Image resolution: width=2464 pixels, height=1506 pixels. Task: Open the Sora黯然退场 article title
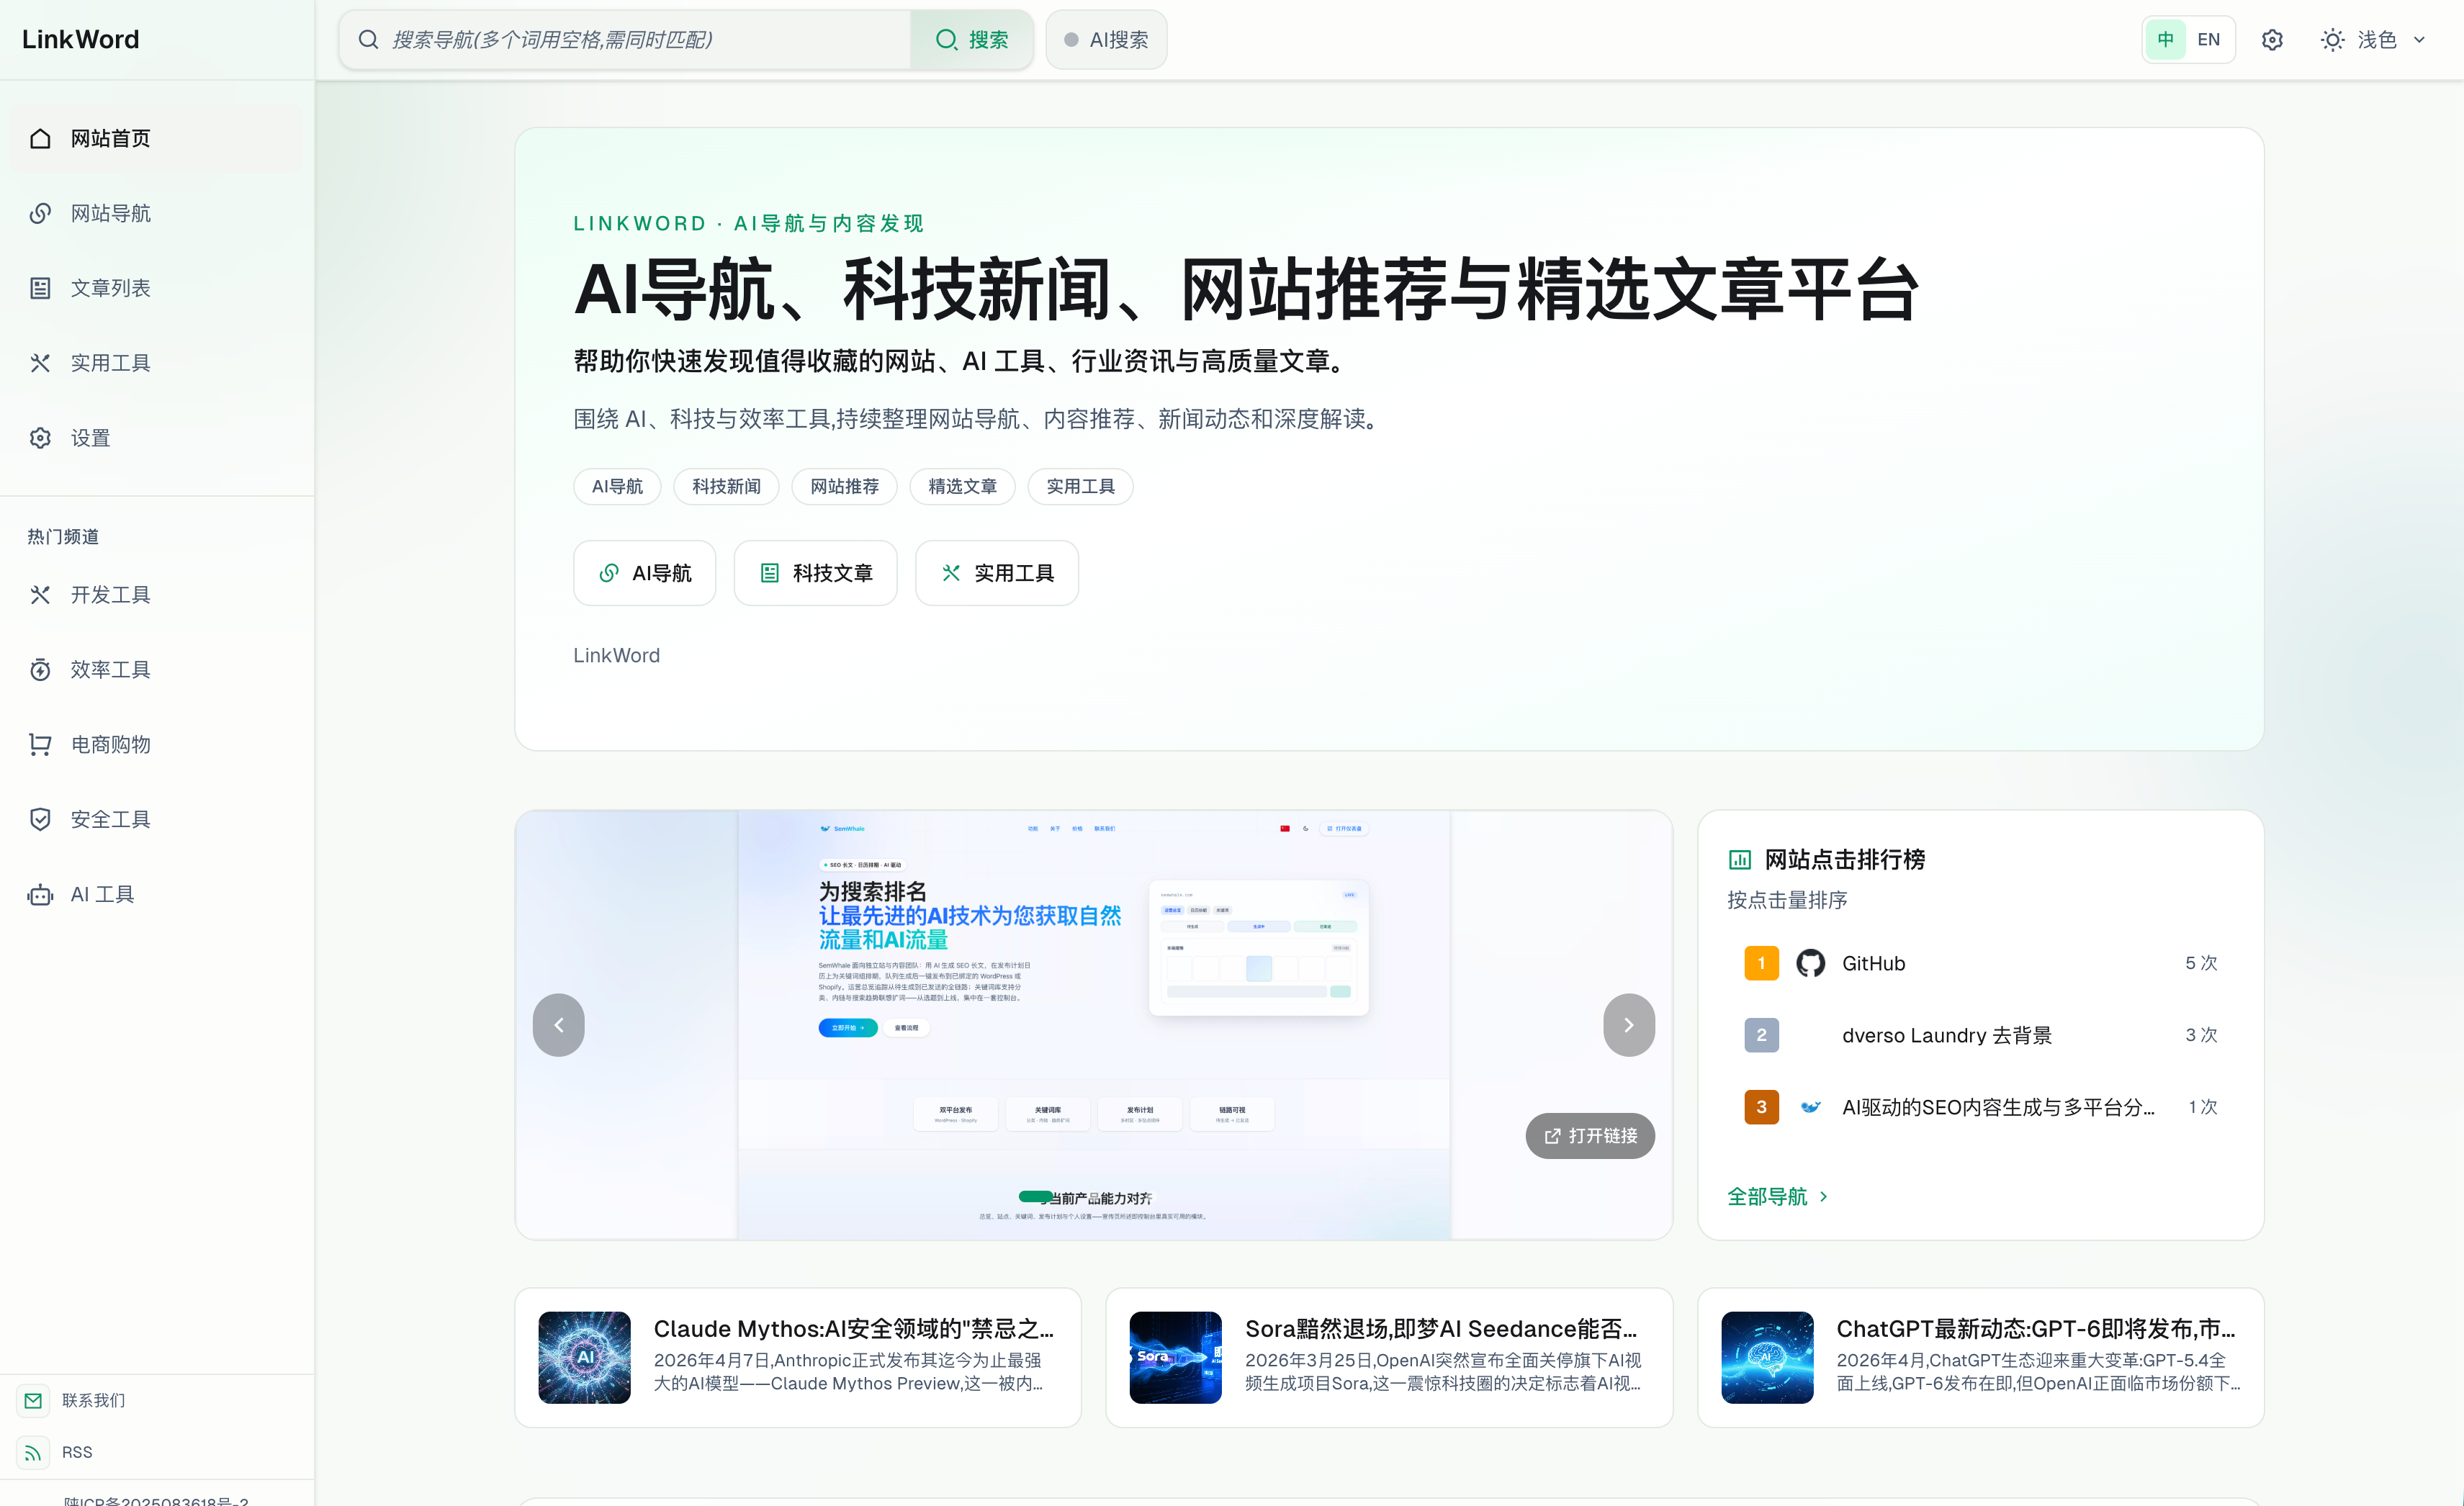click(1441, 1329)
